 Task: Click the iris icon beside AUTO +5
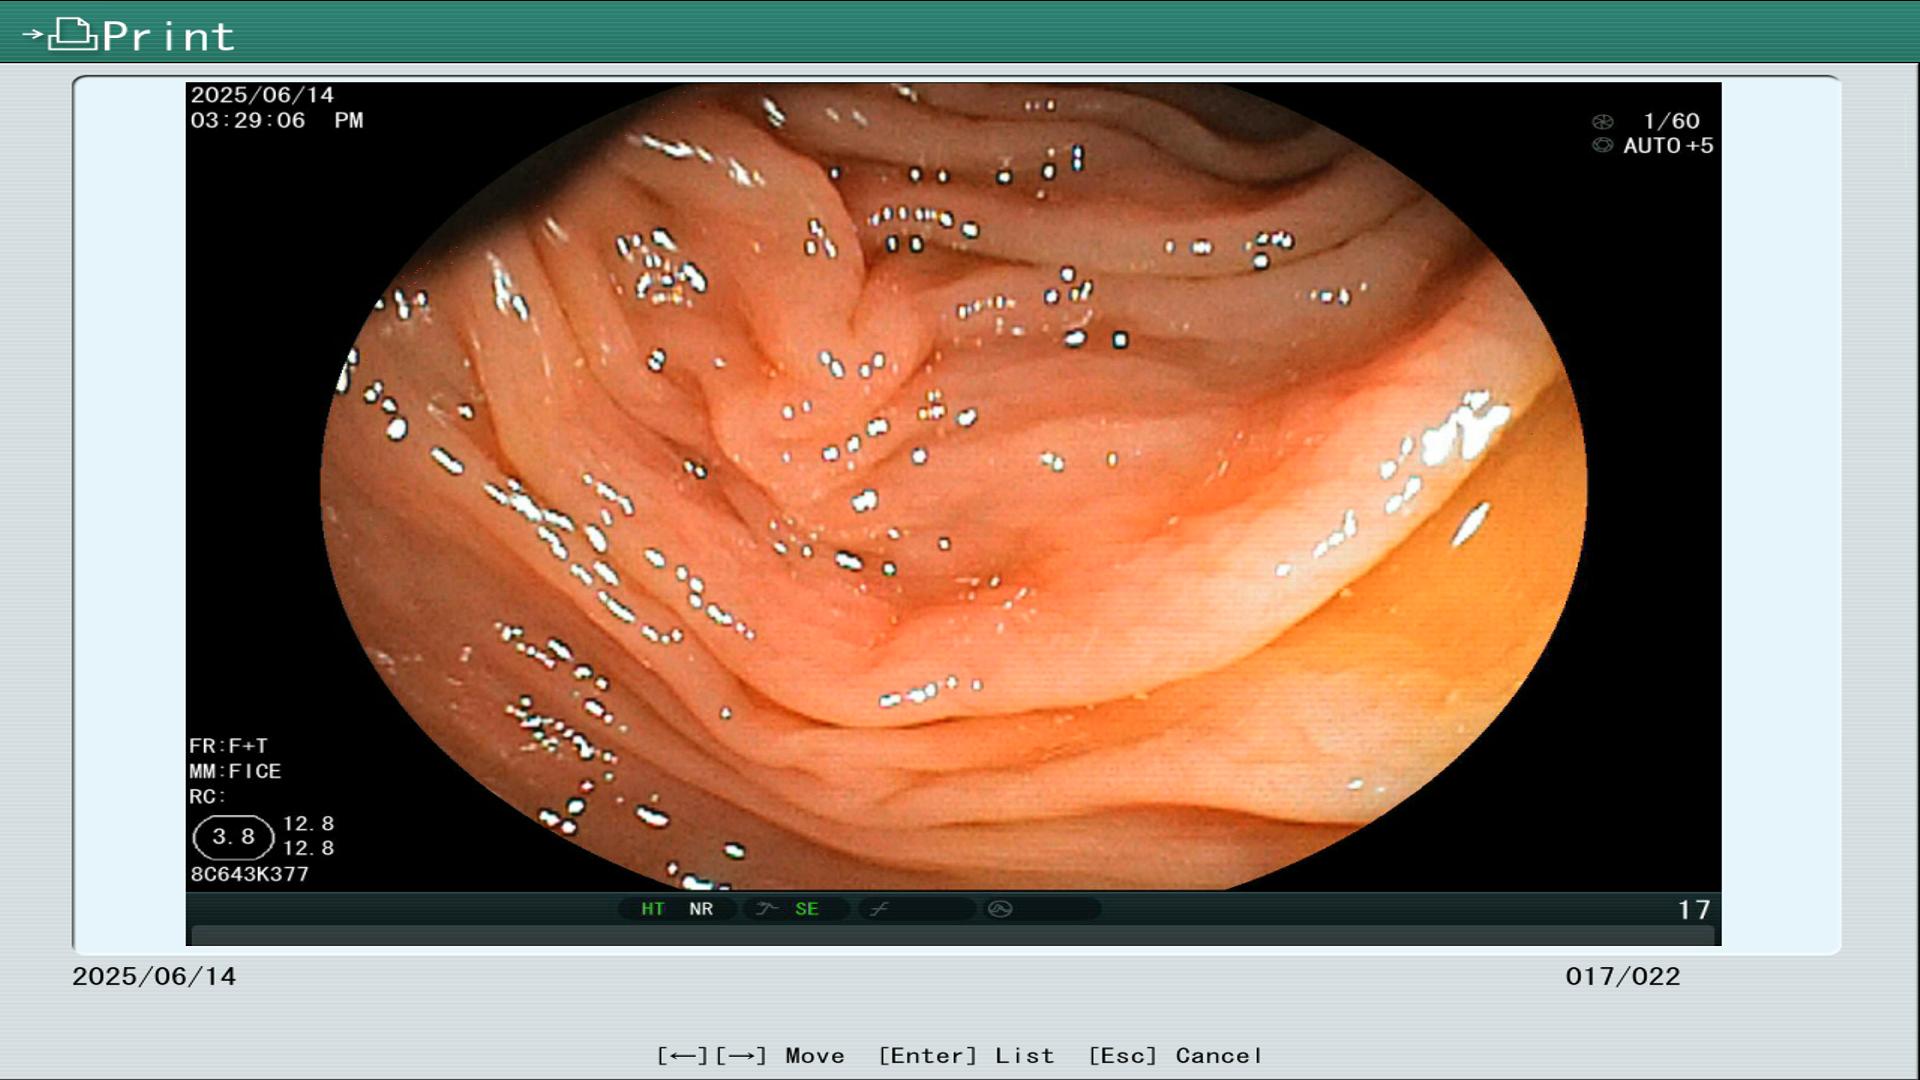click(1602, 146)
